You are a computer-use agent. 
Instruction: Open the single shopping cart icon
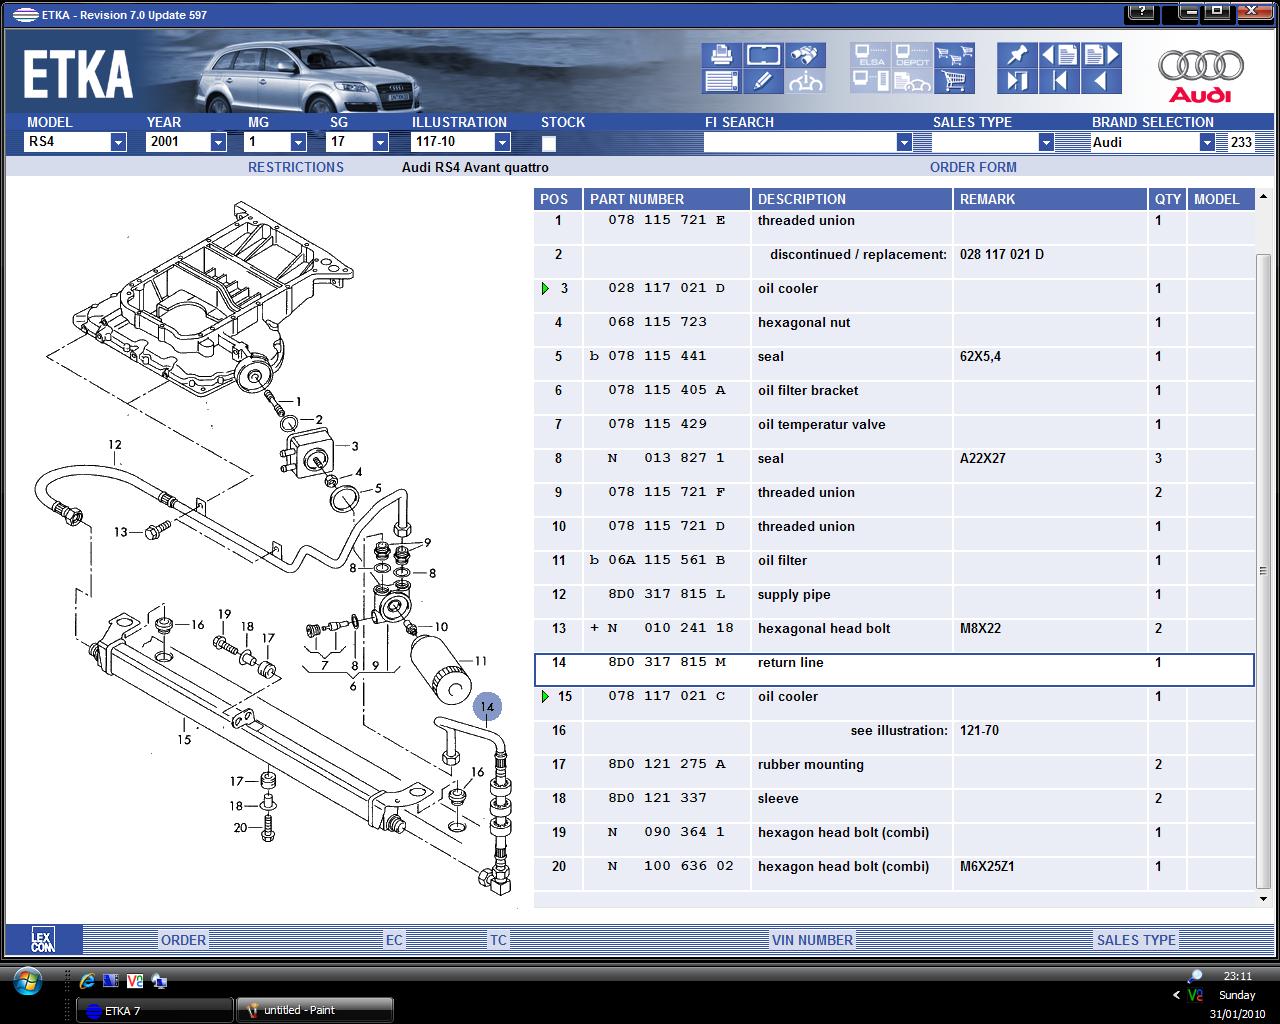953,81
